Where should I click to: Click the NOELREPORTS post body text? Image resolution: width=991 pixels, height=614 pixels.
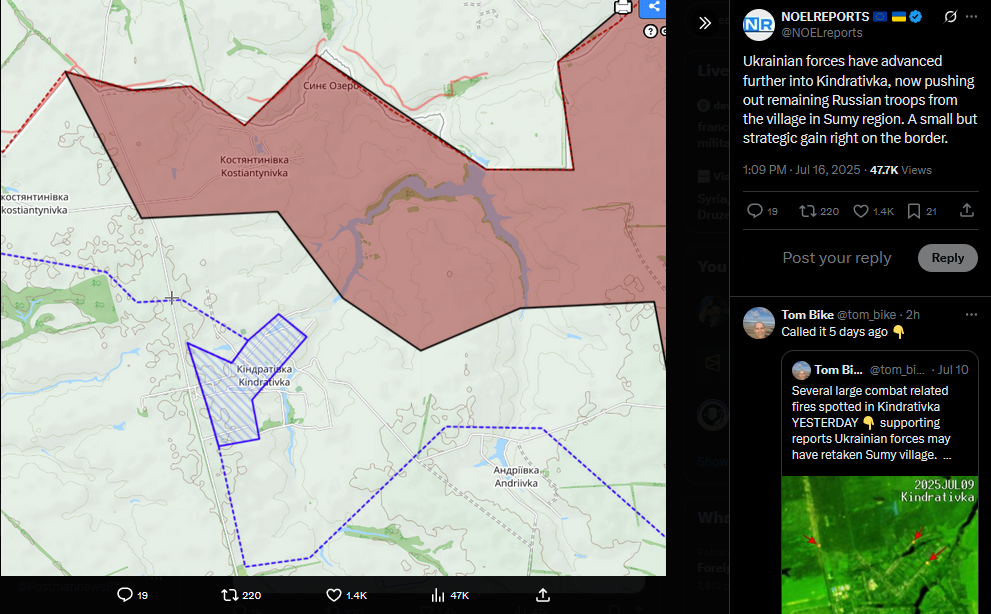860,100
